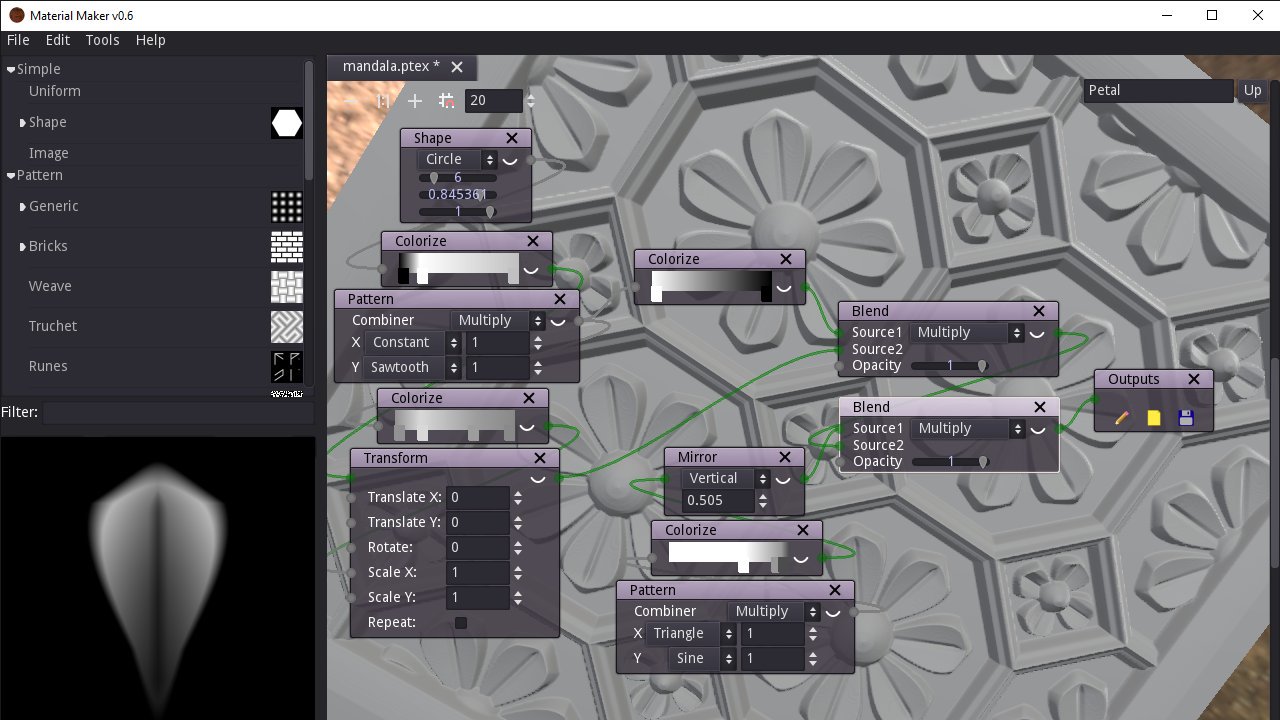
Task: Click the Up navigation button
Action: click(x=1252, y=90)
